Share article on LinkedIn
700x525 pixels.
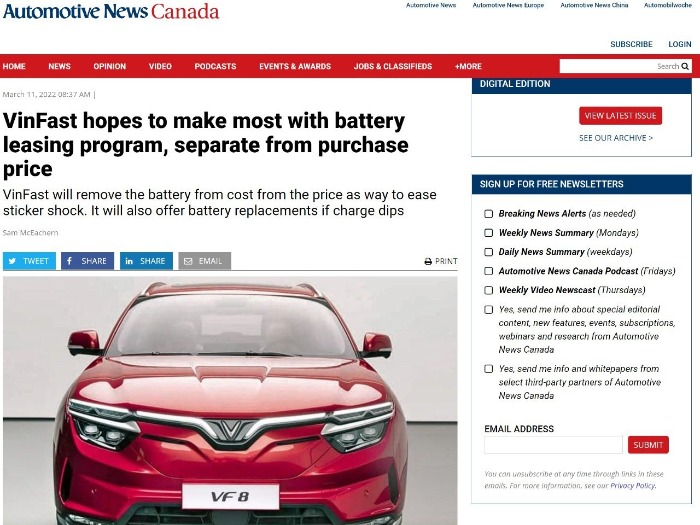(146, 261)
